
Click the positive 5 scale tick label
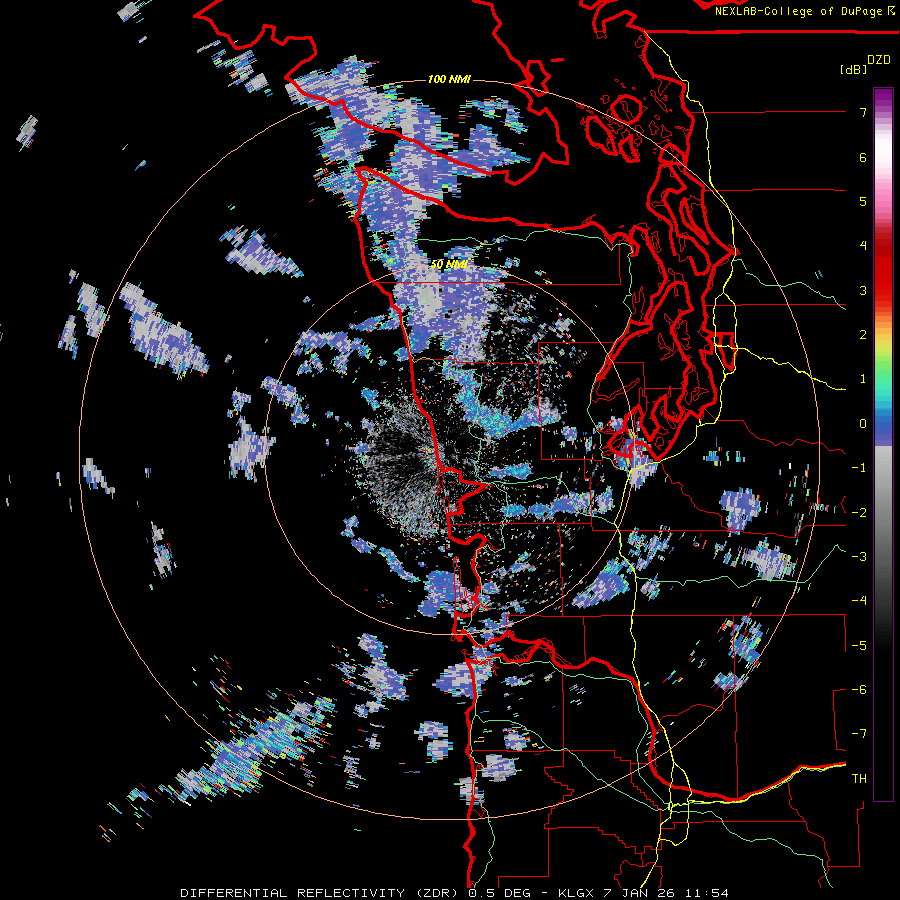(x=863, y=201)
